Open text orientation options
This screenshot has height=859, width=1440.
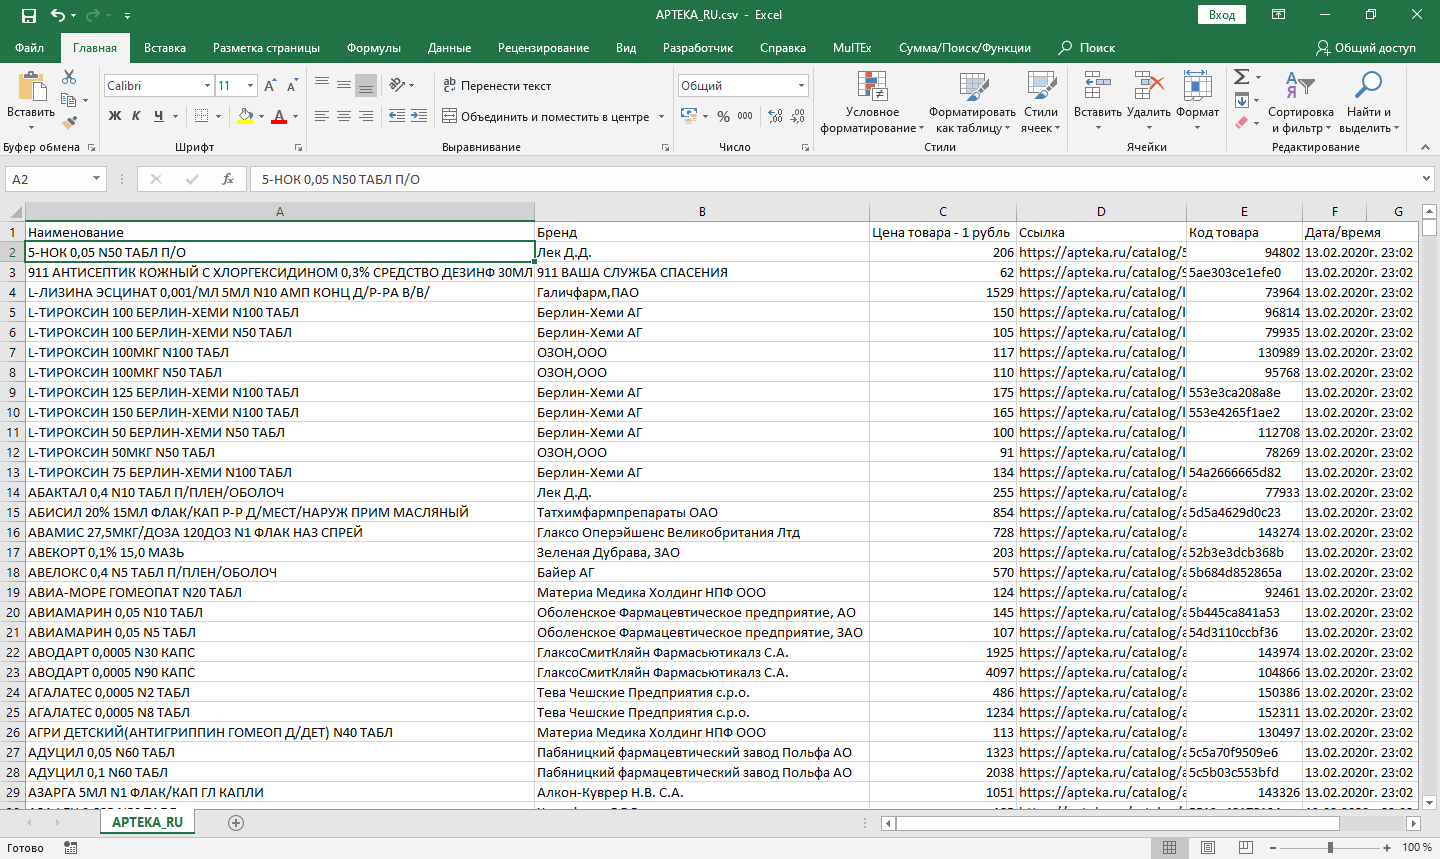click(x=398, y=85)
